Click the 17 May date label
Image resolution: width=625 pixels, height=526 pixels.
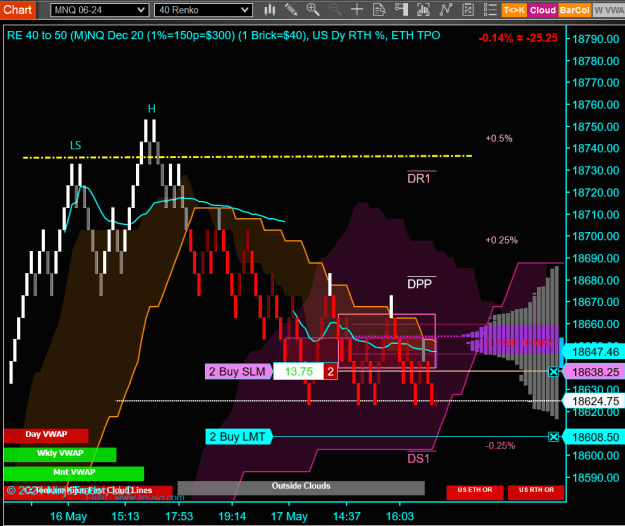[x=289, y=516]
